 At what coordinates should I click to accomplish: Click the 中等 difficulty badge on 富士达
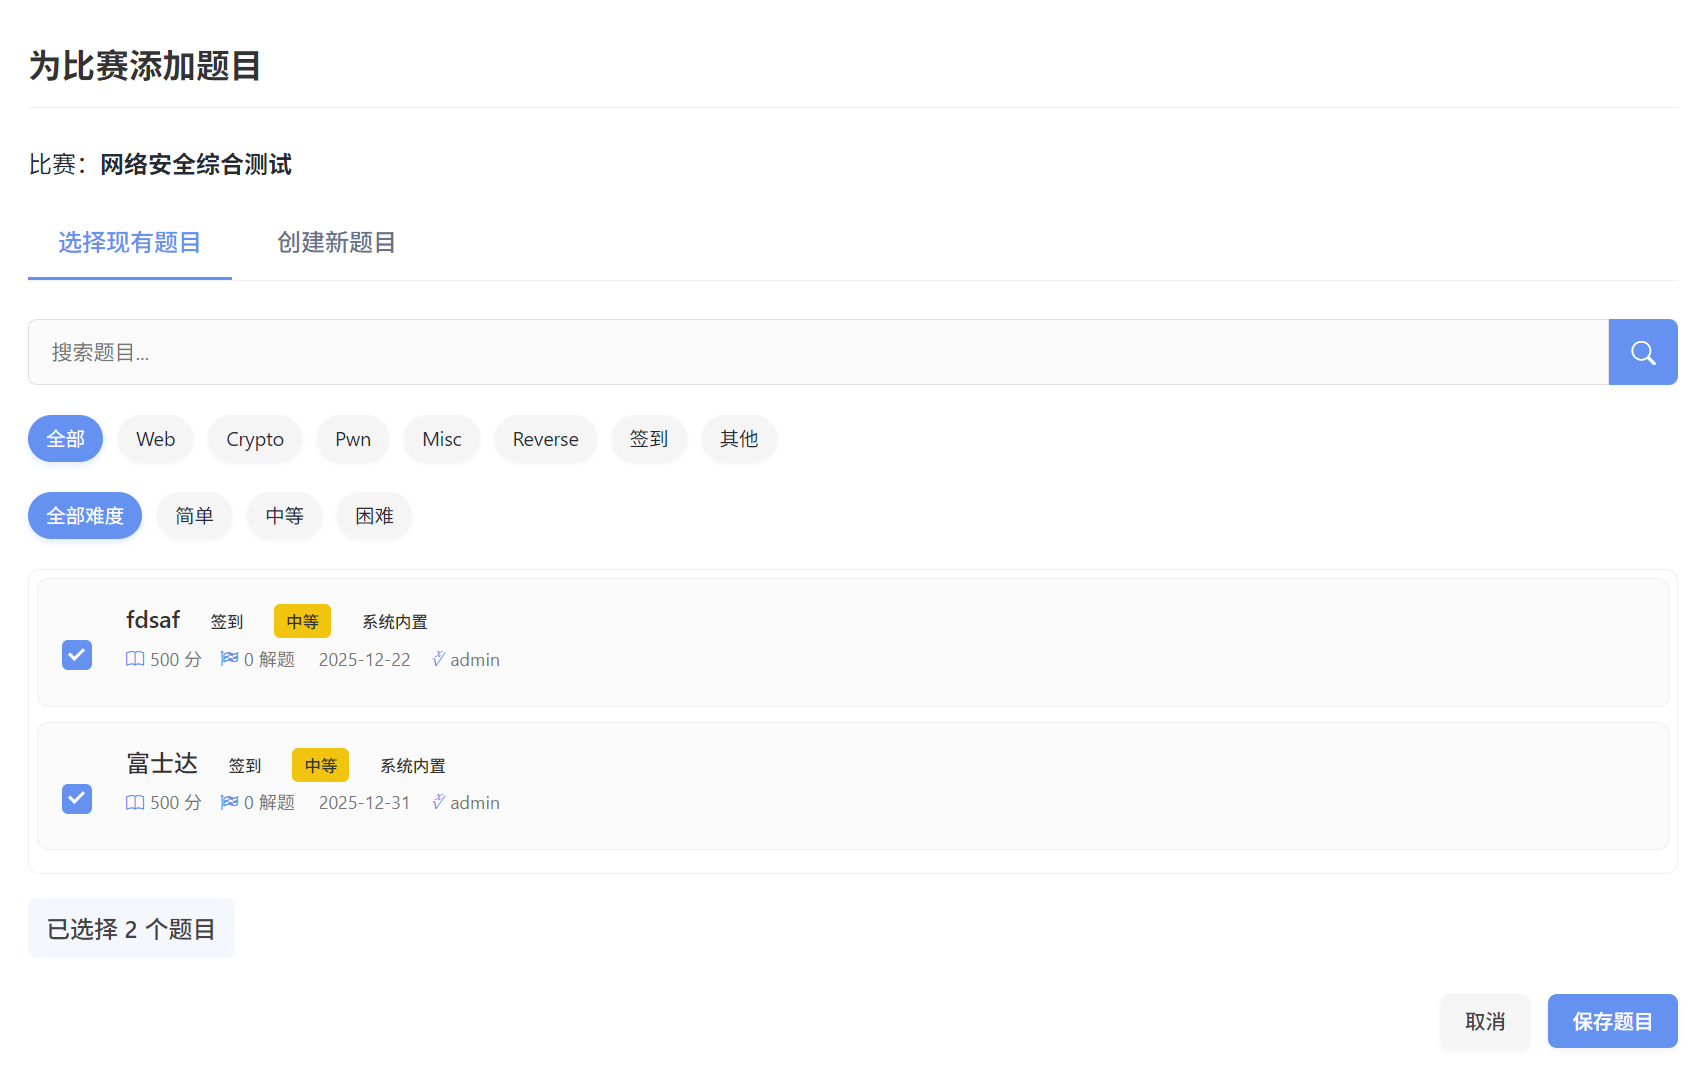tap(320, 765)
